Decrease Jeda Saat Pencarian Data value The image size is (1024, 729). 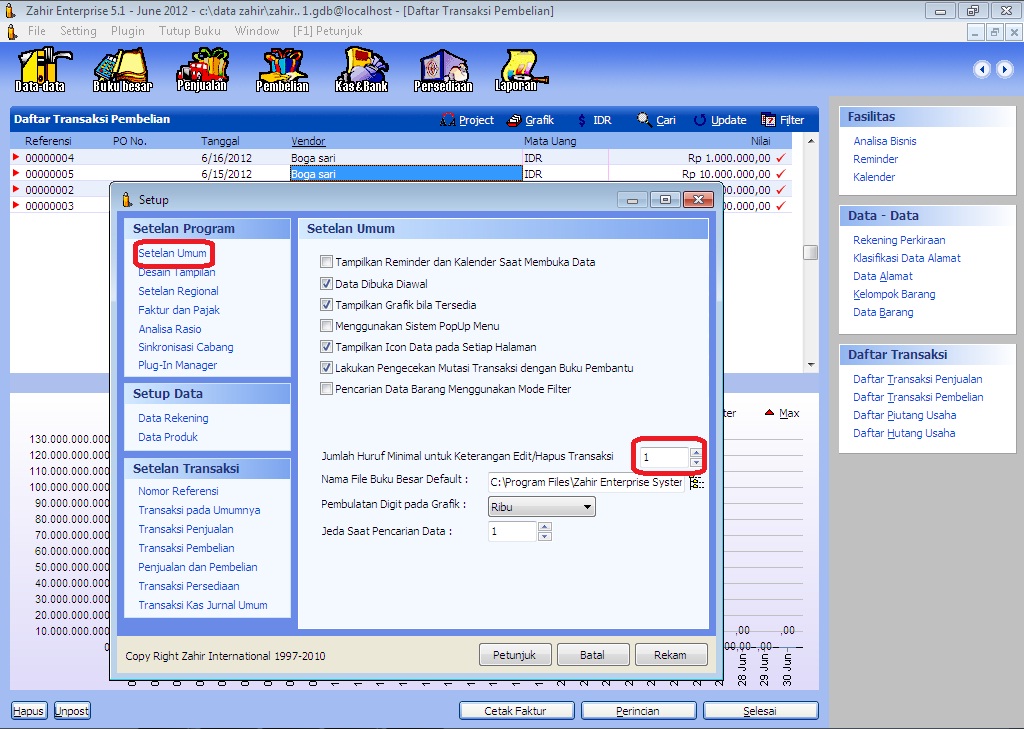[544, 537]
